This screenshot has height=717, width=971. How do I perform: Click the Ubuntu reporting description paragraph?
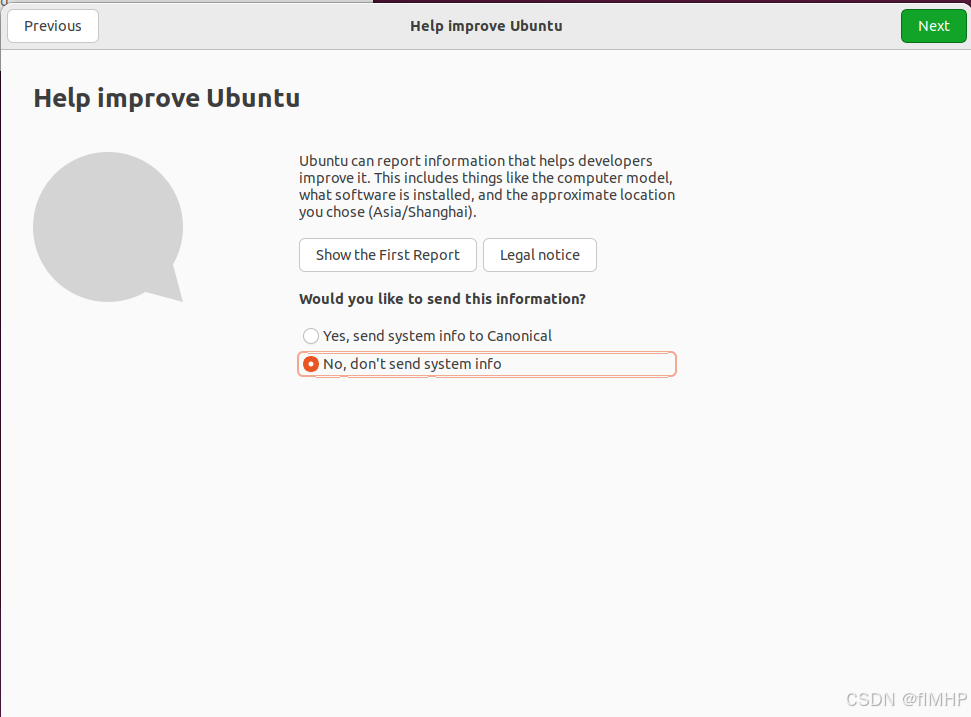(x=486, y=186)
